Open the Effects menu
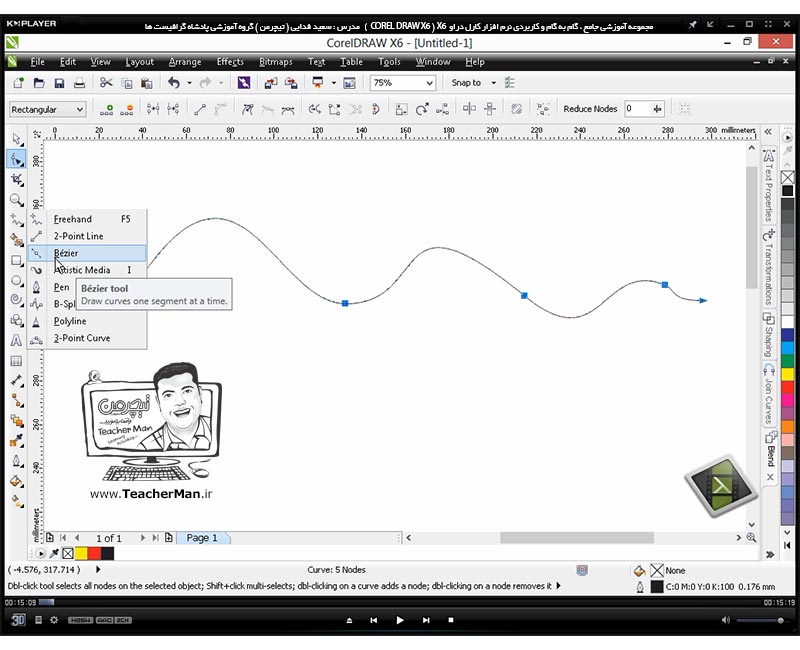Screen dimensions: 800x650 point(230,62)
